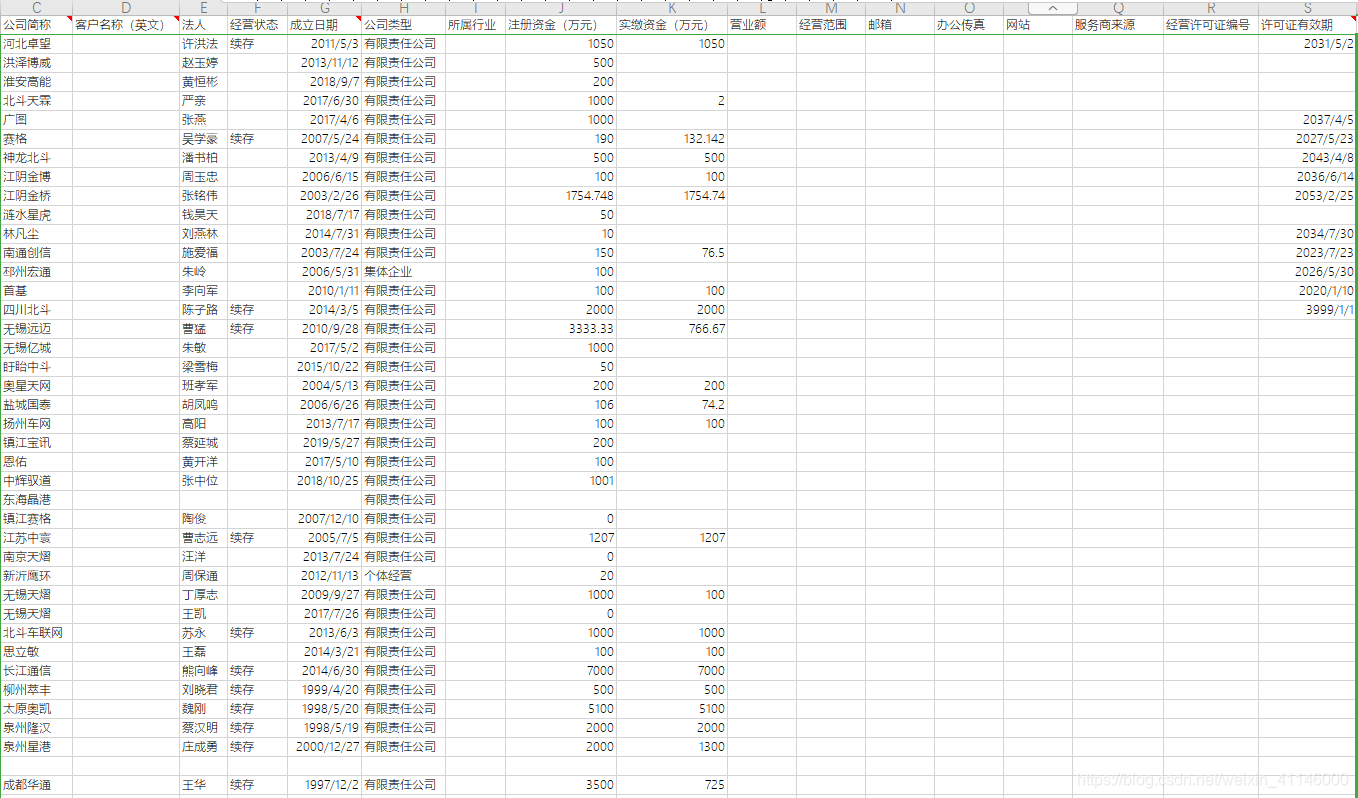Screen dimensions: 1358x798
Task: Select column S header
Action: [1307, 8]
